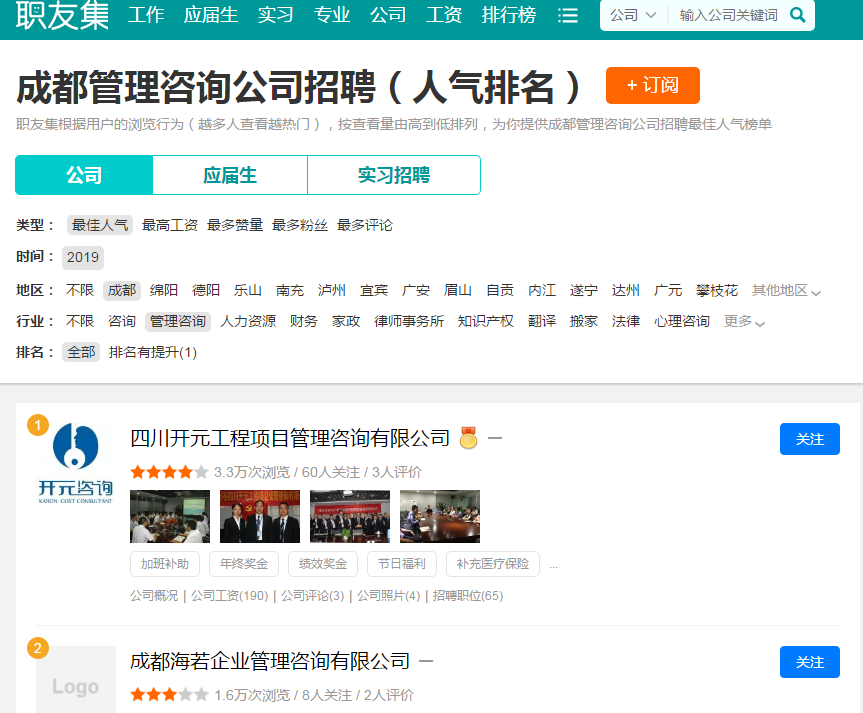Filter region by 德阳
863x713 pixels.
point(206,291)
